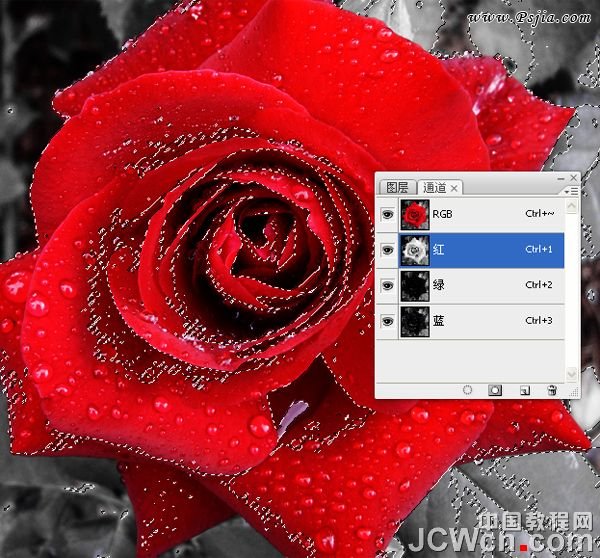
Task: Click the Ctrl+1 shortcut text
Action: tap(539, 250)
